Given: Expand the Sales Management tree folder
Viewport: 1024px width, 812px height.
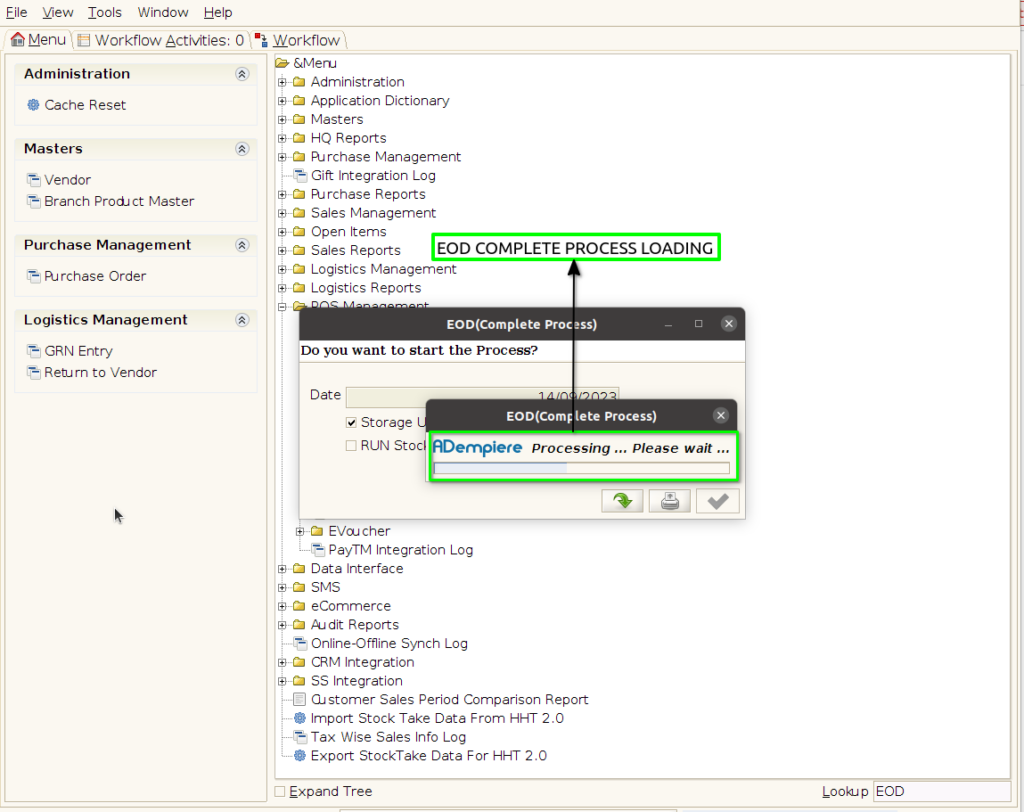Looking at the screenshot, I should tap(282, 213).
